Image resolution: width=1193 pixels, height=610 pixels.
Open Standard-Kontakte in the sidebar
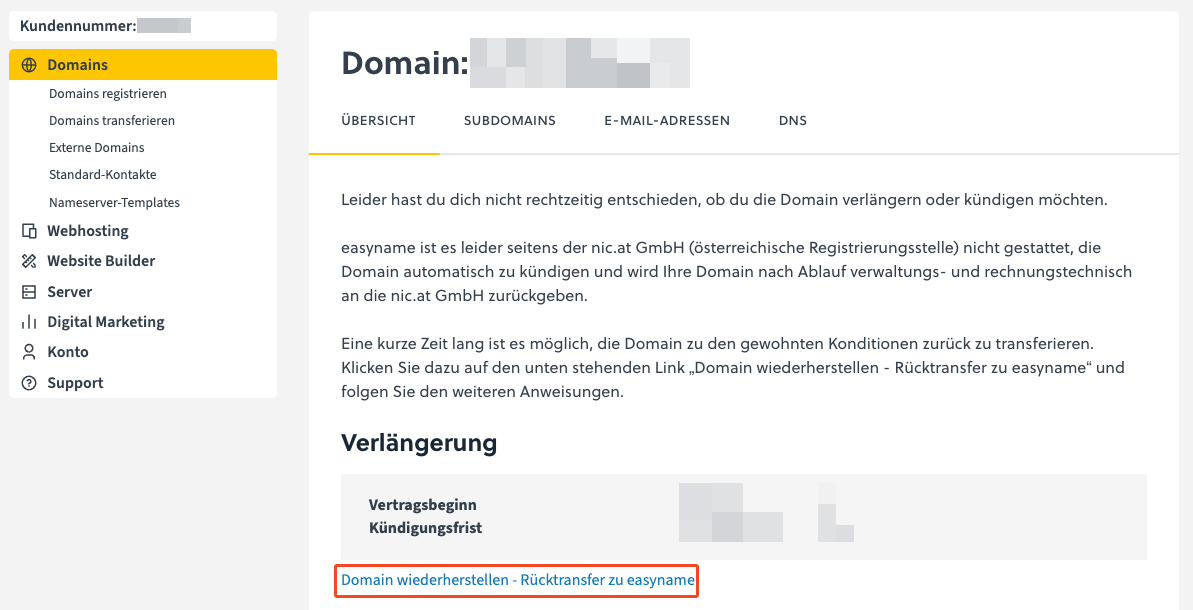(103, 175)
